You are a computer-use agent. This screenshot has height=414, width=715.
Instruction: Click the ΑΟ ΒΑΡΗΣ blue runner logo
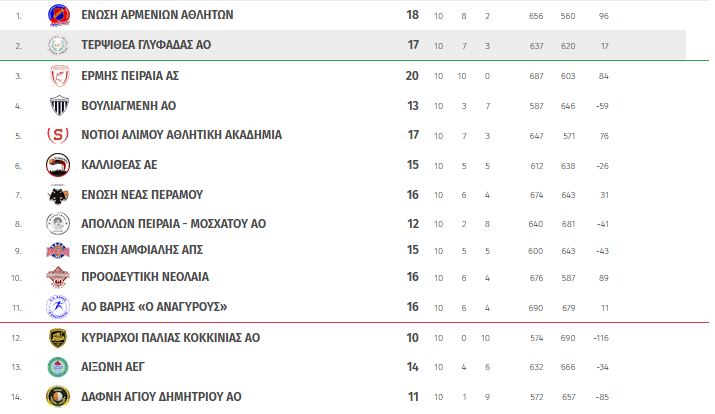point(58,307)
